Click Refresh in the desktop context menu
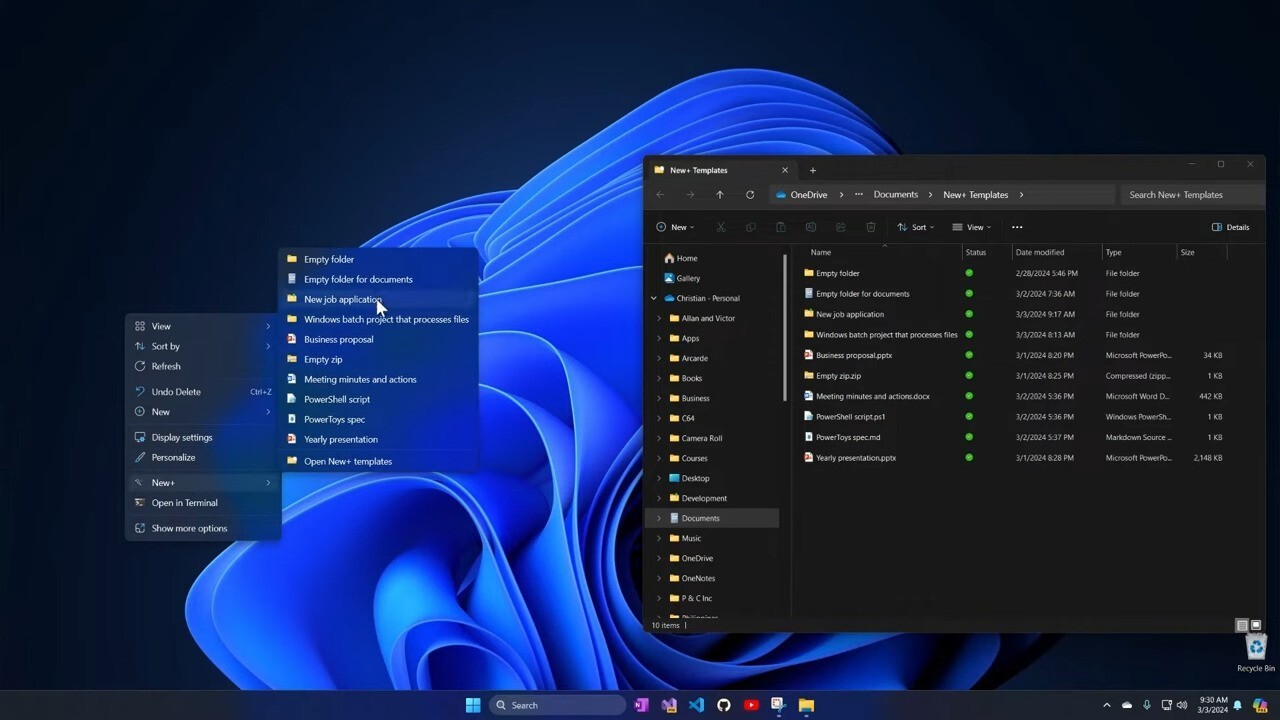The height and width of the screenshot is (720, 1280). 203,366
